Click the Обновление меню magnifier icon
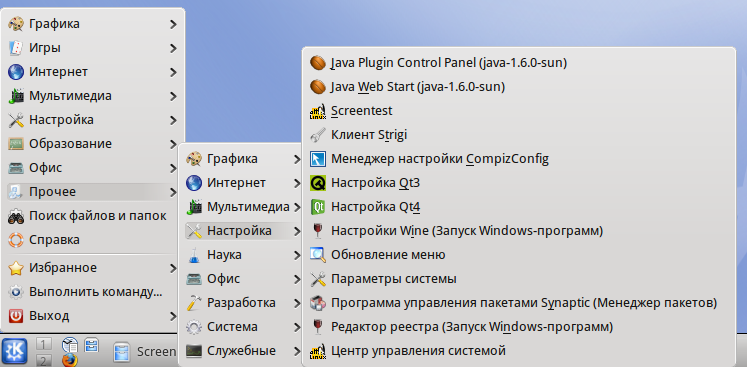 pos(317,255)
